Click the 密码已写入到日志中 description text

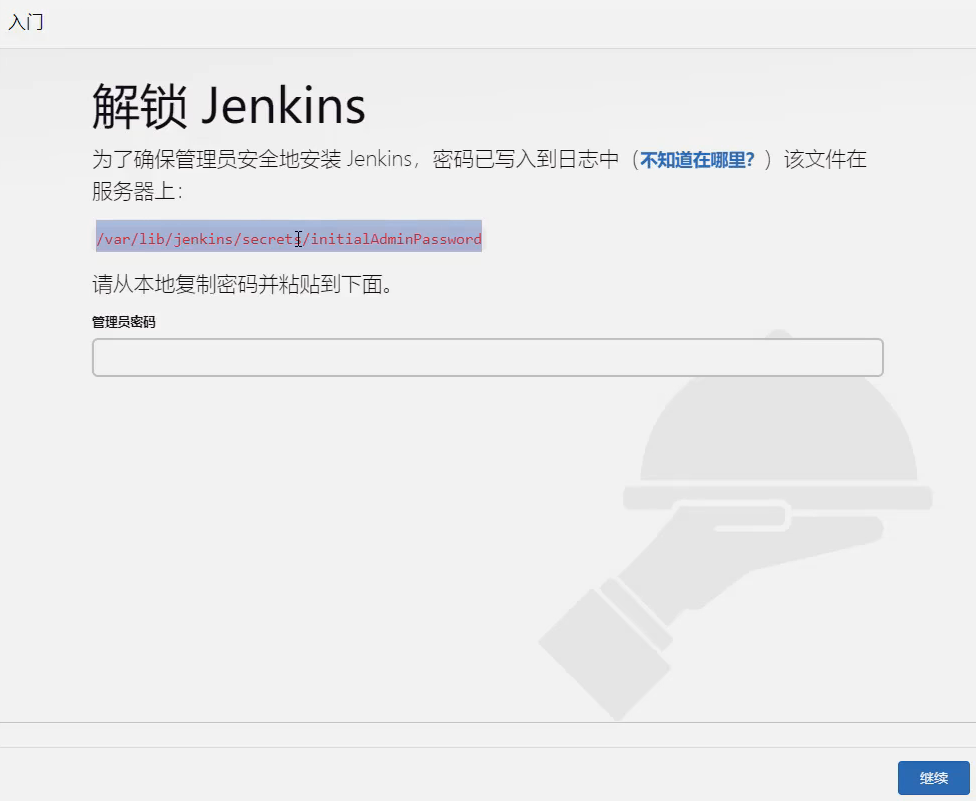click(x=526, y=159)
